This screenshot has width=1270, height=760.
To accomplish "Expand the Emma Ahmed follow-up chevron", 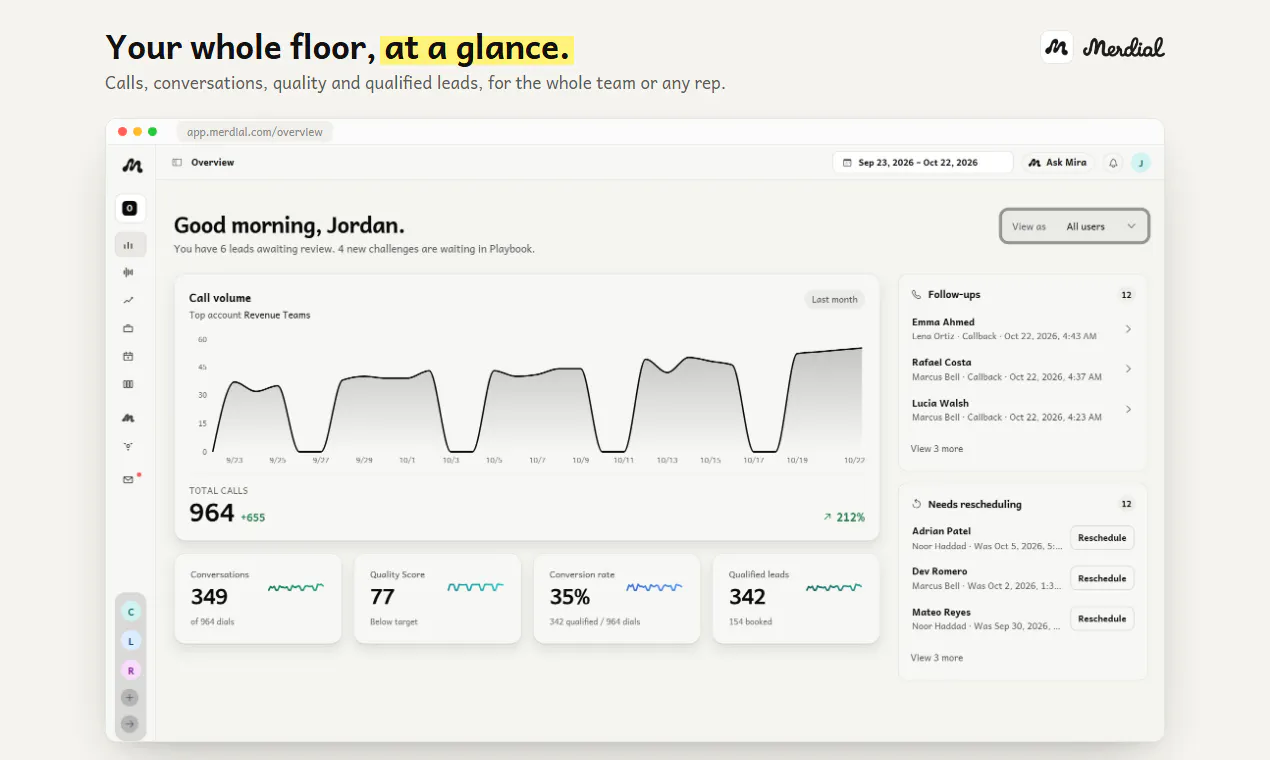I will pos(1128,329).
